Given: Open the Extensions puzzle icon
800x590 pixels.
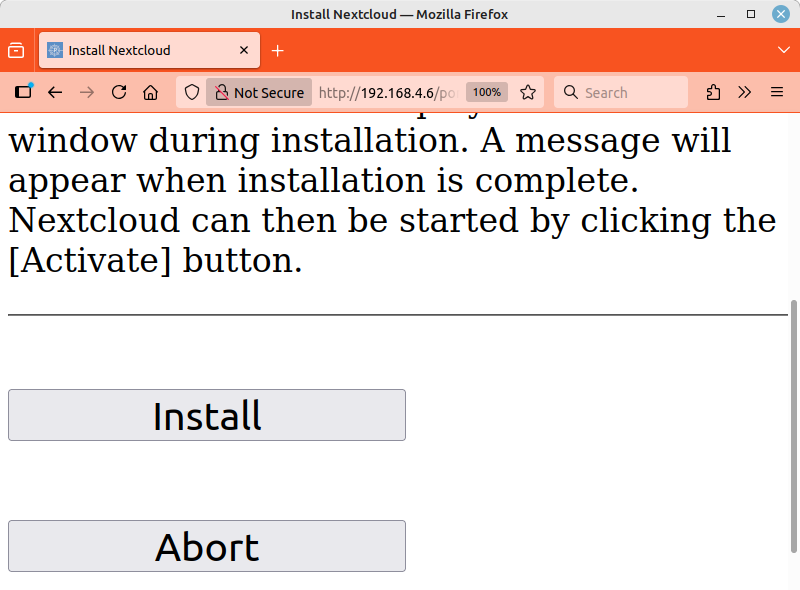Looking at the screenshot, I should (x=713, y=92).
